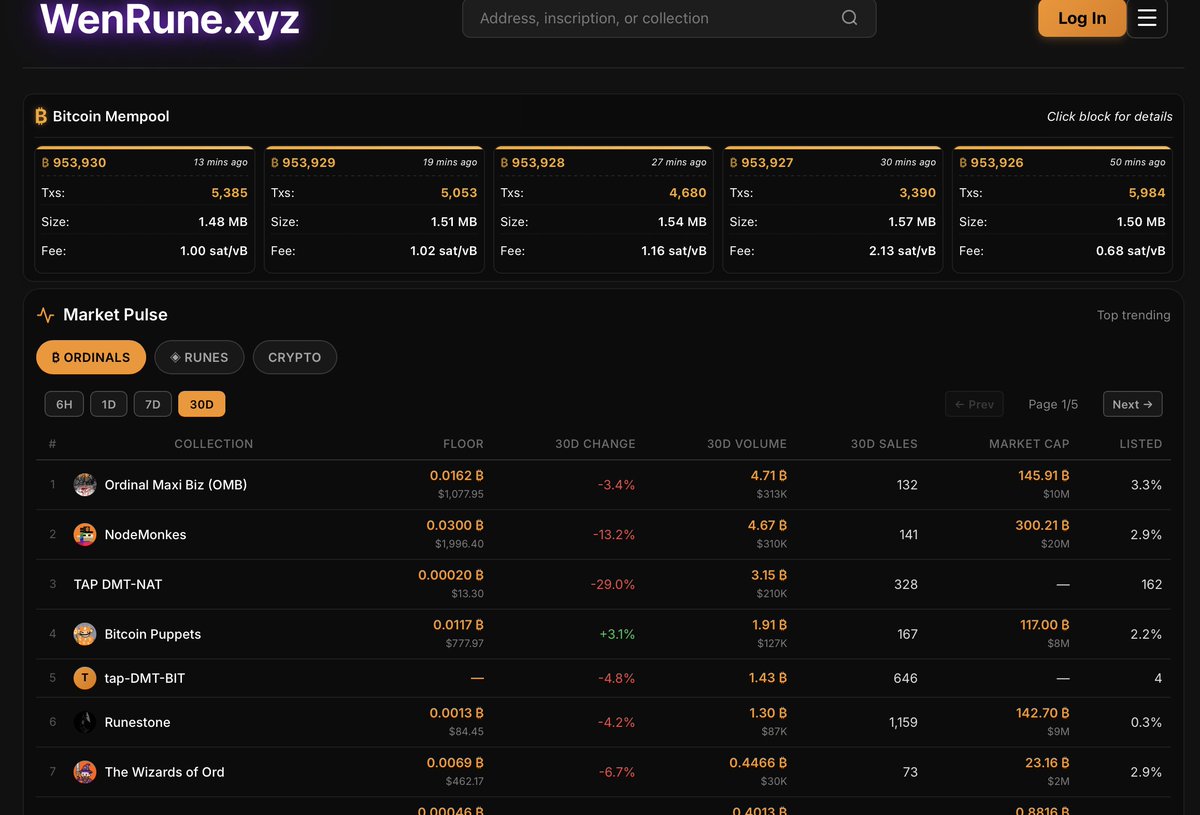
Task: Select the 30D timeframe
Action: (202, 404)
